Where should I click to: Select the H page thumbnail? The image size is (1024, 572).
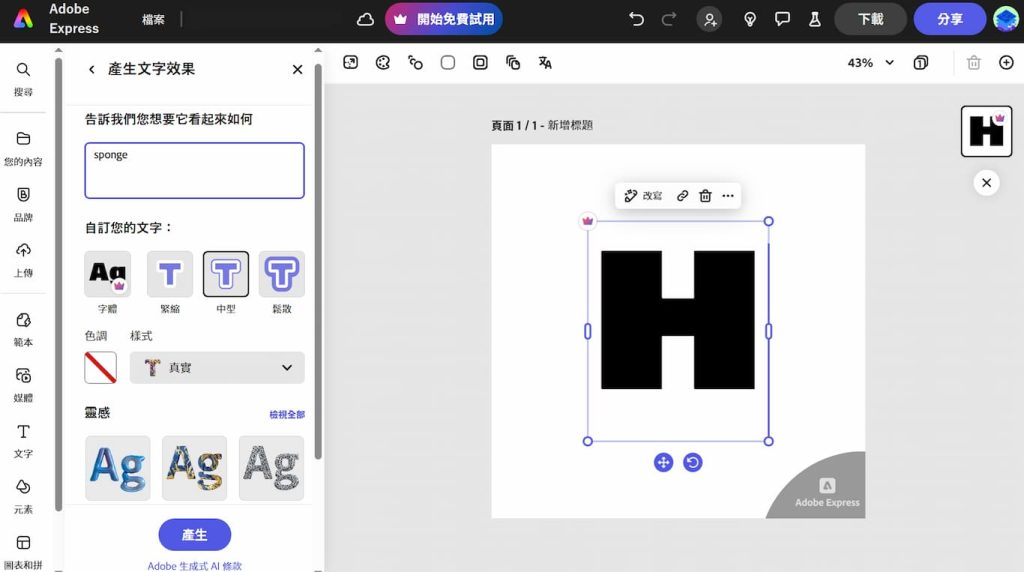coord(986,131)
